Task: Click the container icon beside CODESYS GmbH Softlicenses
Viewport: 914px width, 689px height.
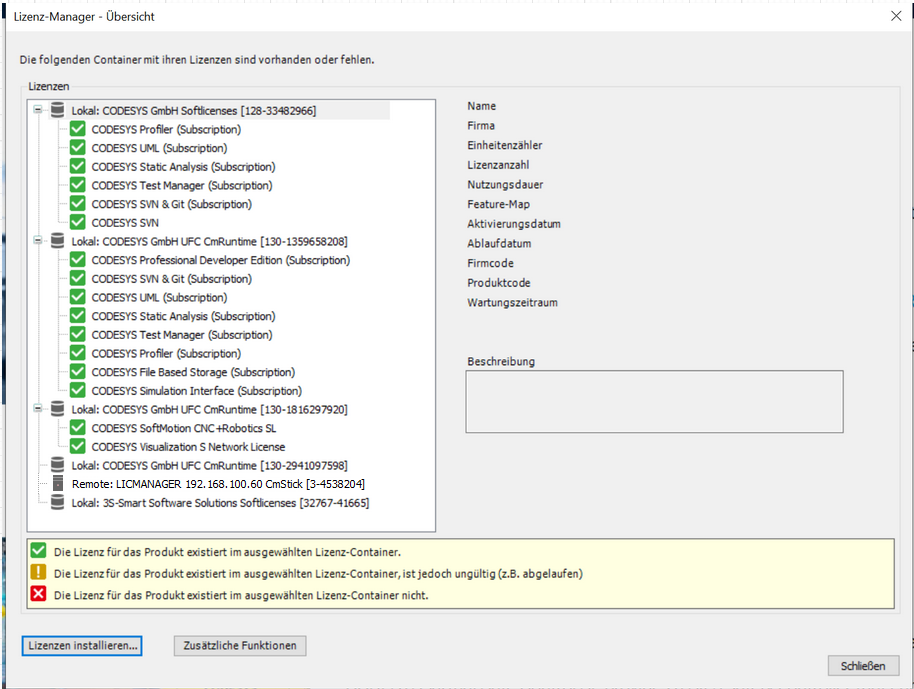Action: 57,110
